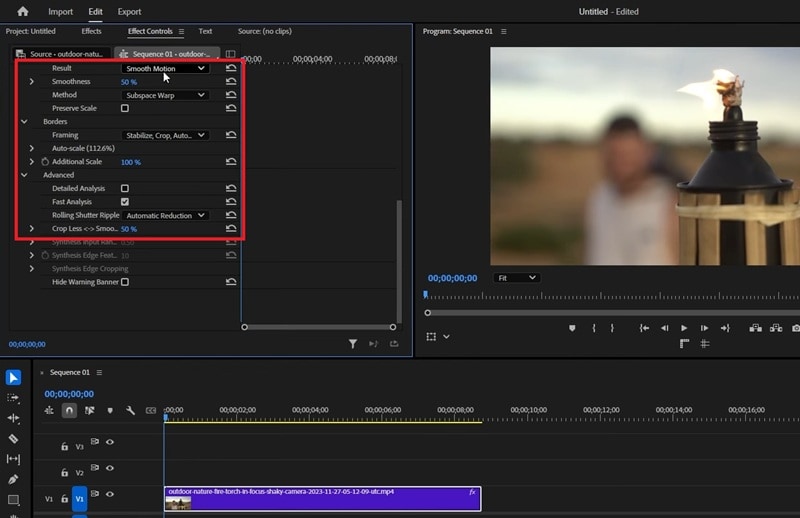Click the filter properties funnel icon

(x=353, y=344)
